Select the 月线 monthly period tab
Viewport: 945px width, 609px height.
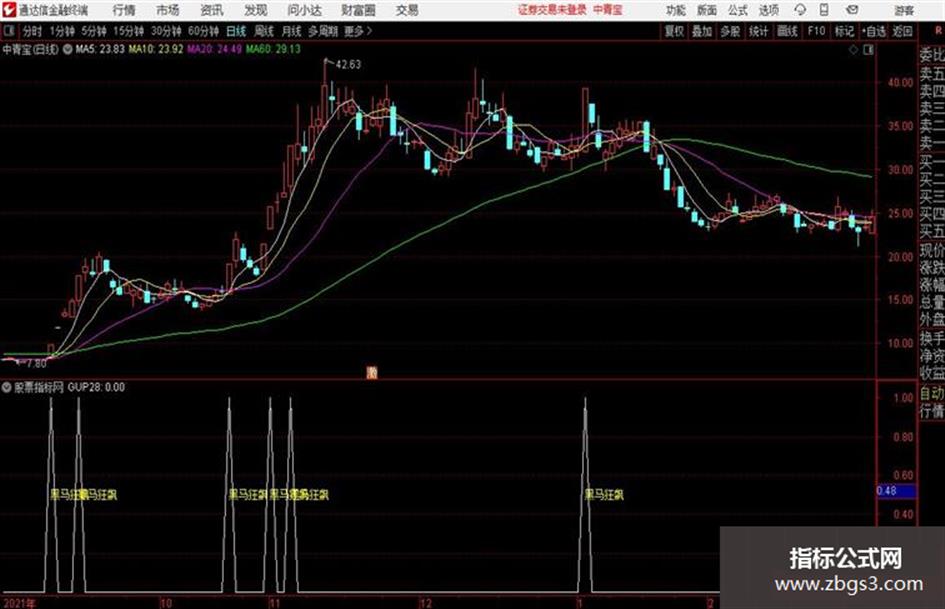coord(292,31)
